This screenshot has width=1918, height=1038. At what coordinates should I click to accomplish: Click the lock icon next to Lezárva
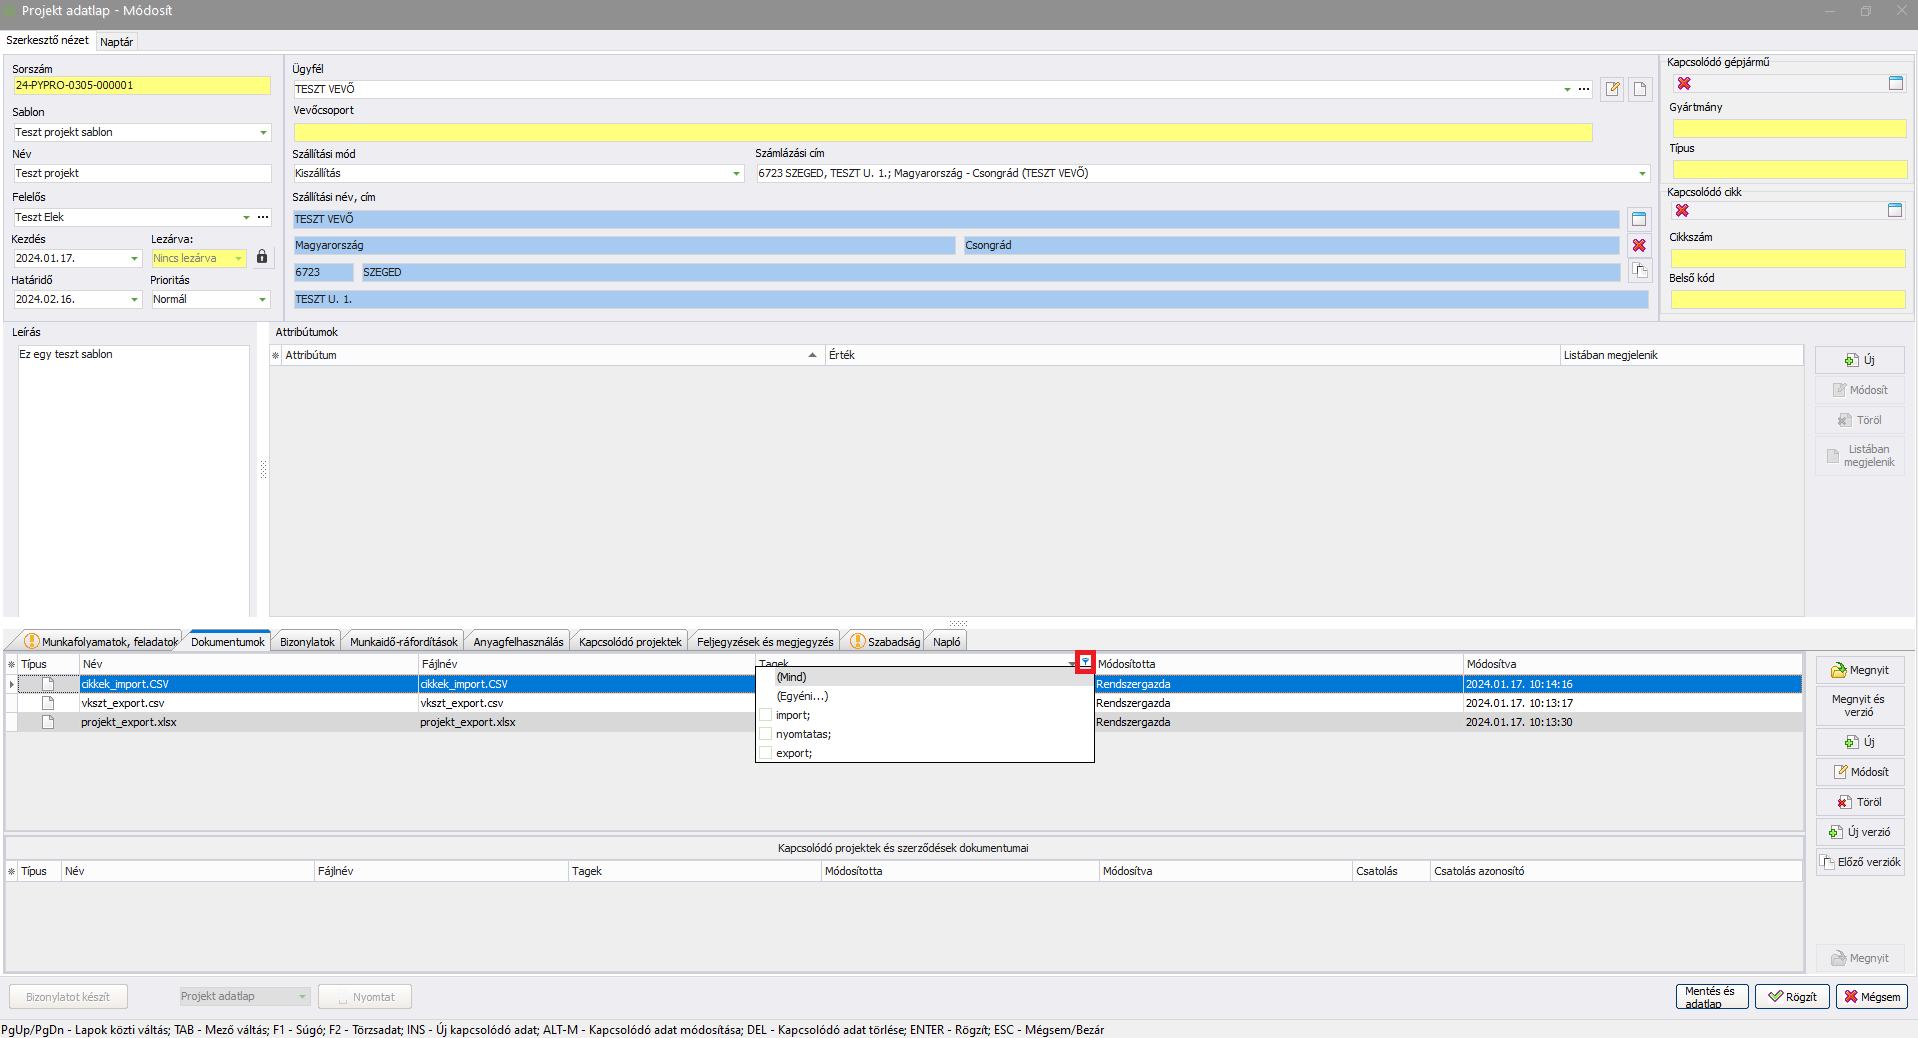[262, 257]
